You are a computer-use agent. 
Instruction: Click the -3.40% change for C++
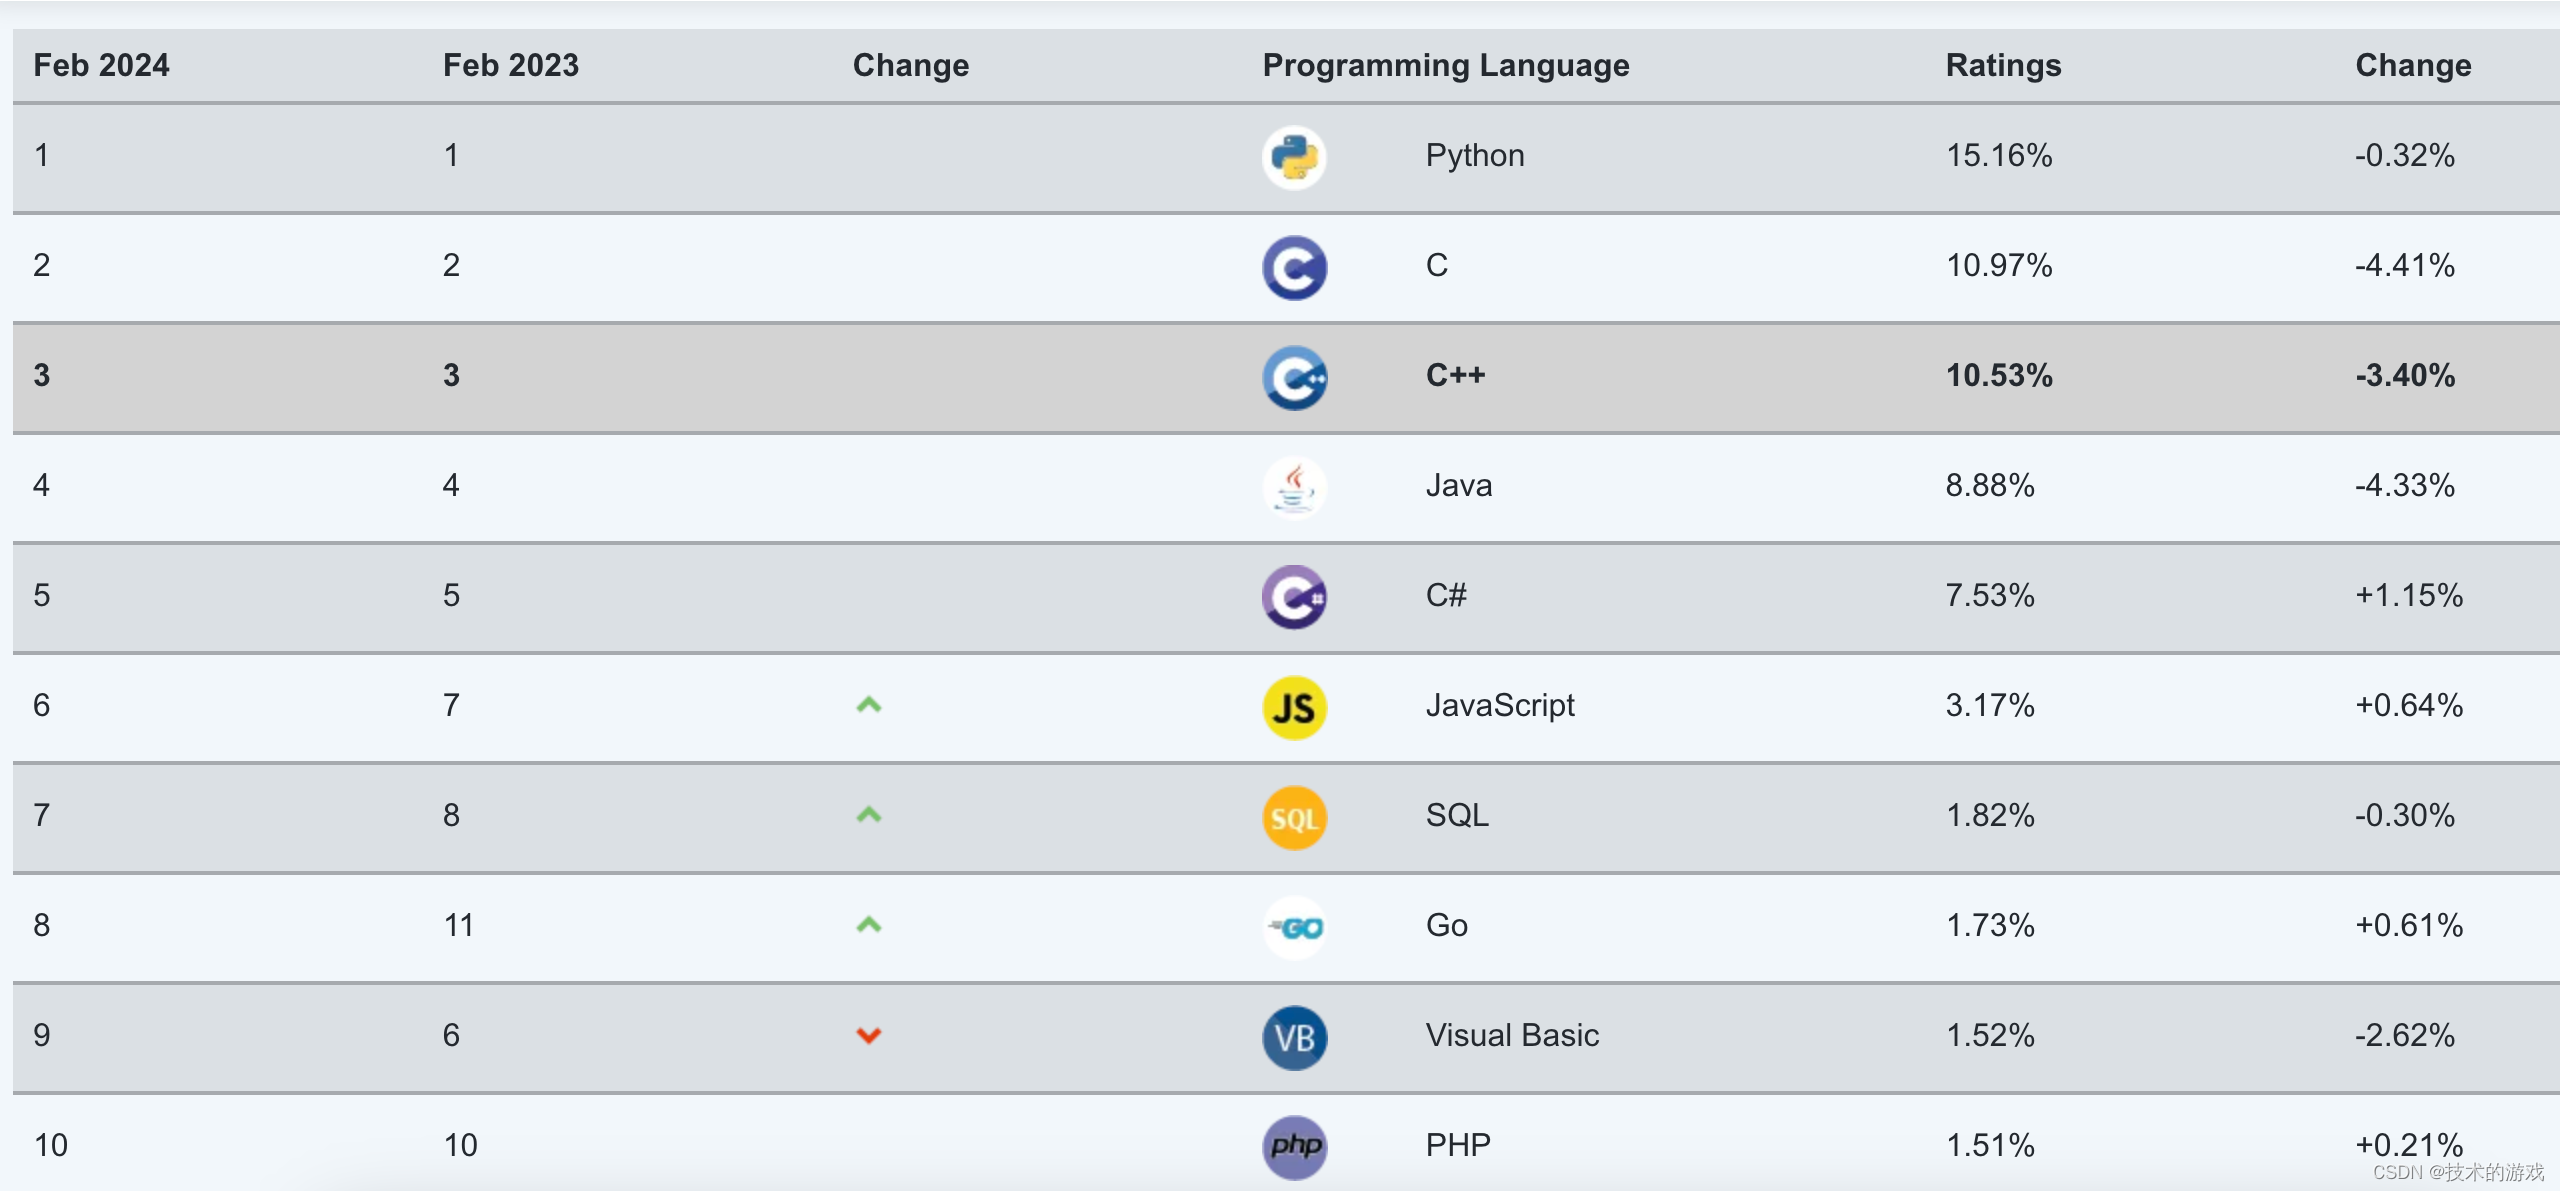tap(2405, 375)
